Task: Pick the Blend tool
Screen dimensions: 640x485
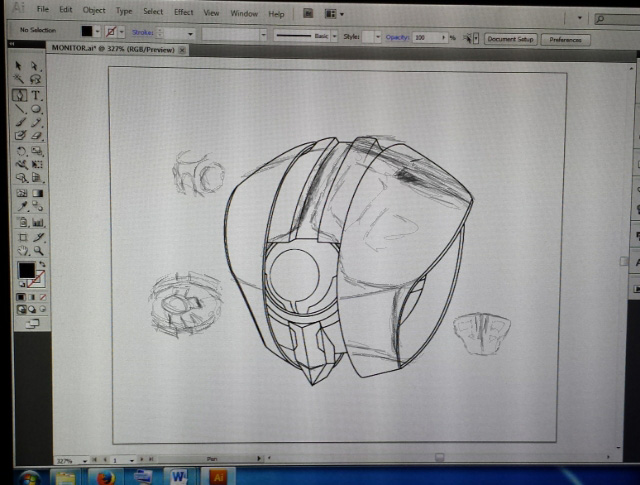Action: tap(38, 206)
